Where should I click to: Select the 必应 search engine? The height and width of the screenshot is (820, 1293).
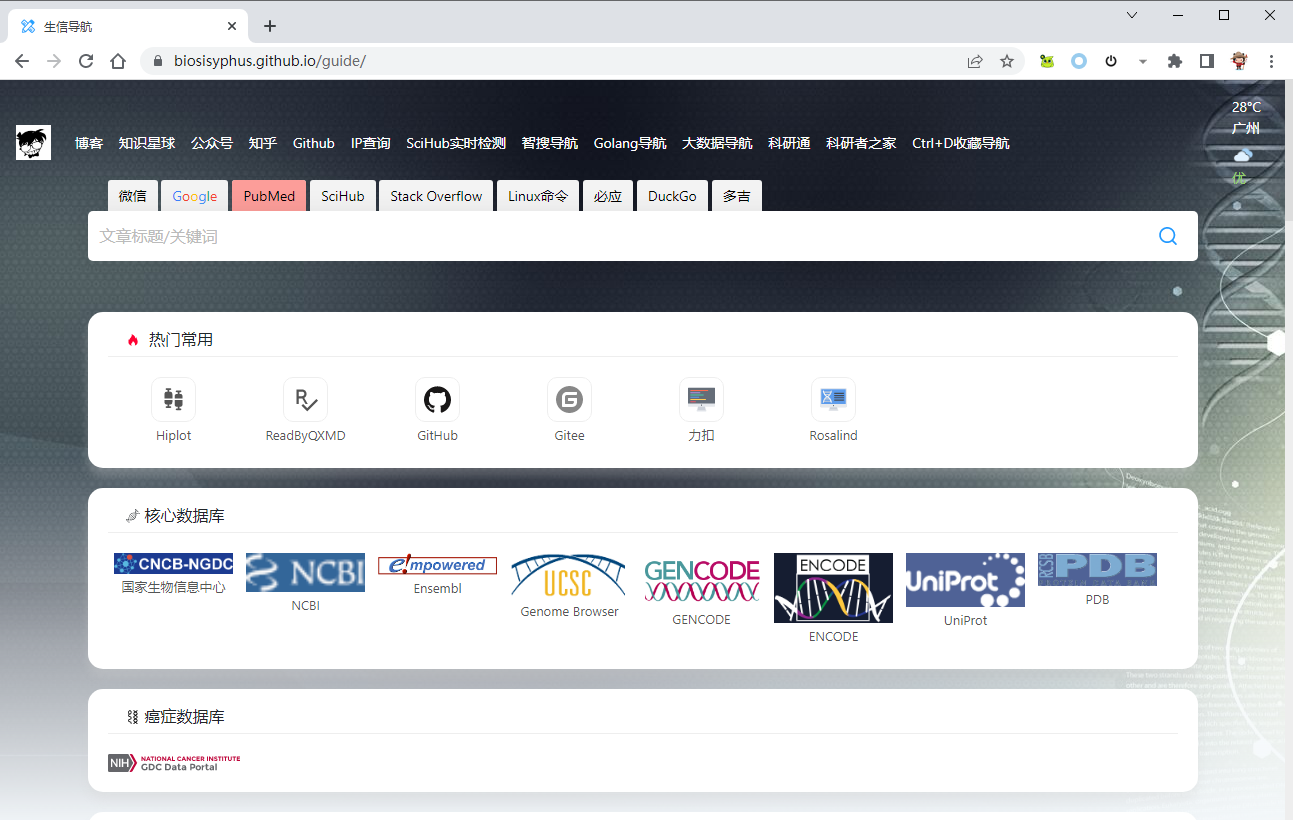[x=607, y=195]
